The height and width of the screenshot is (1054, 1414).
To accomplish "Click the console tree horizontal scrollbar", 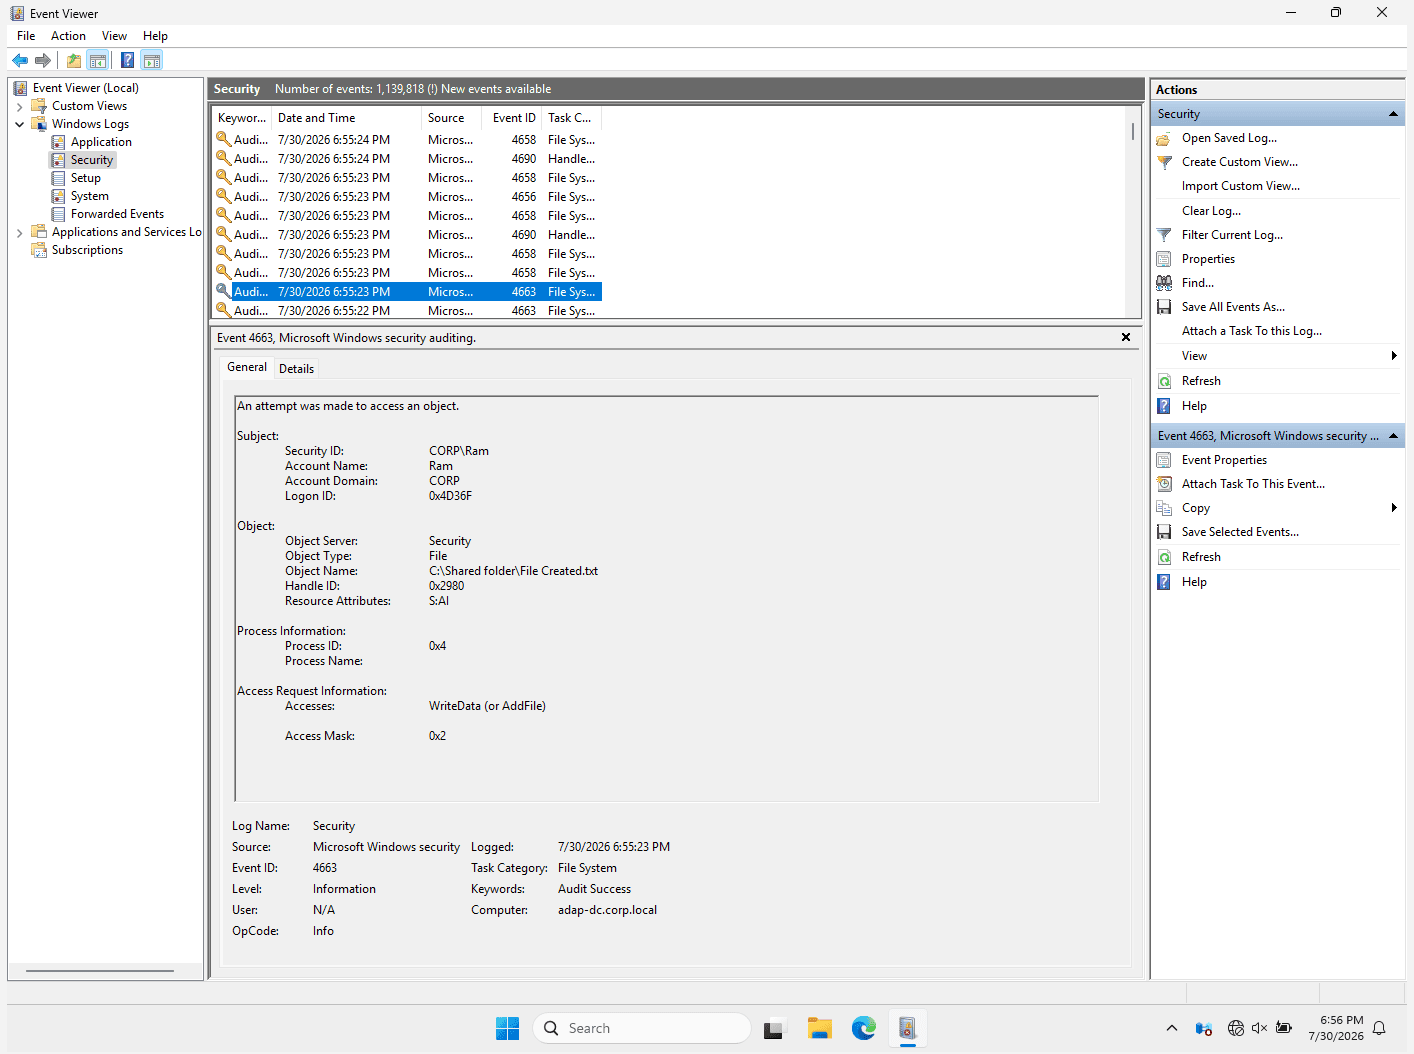I will pyautogui.click(x=100, y=970).
